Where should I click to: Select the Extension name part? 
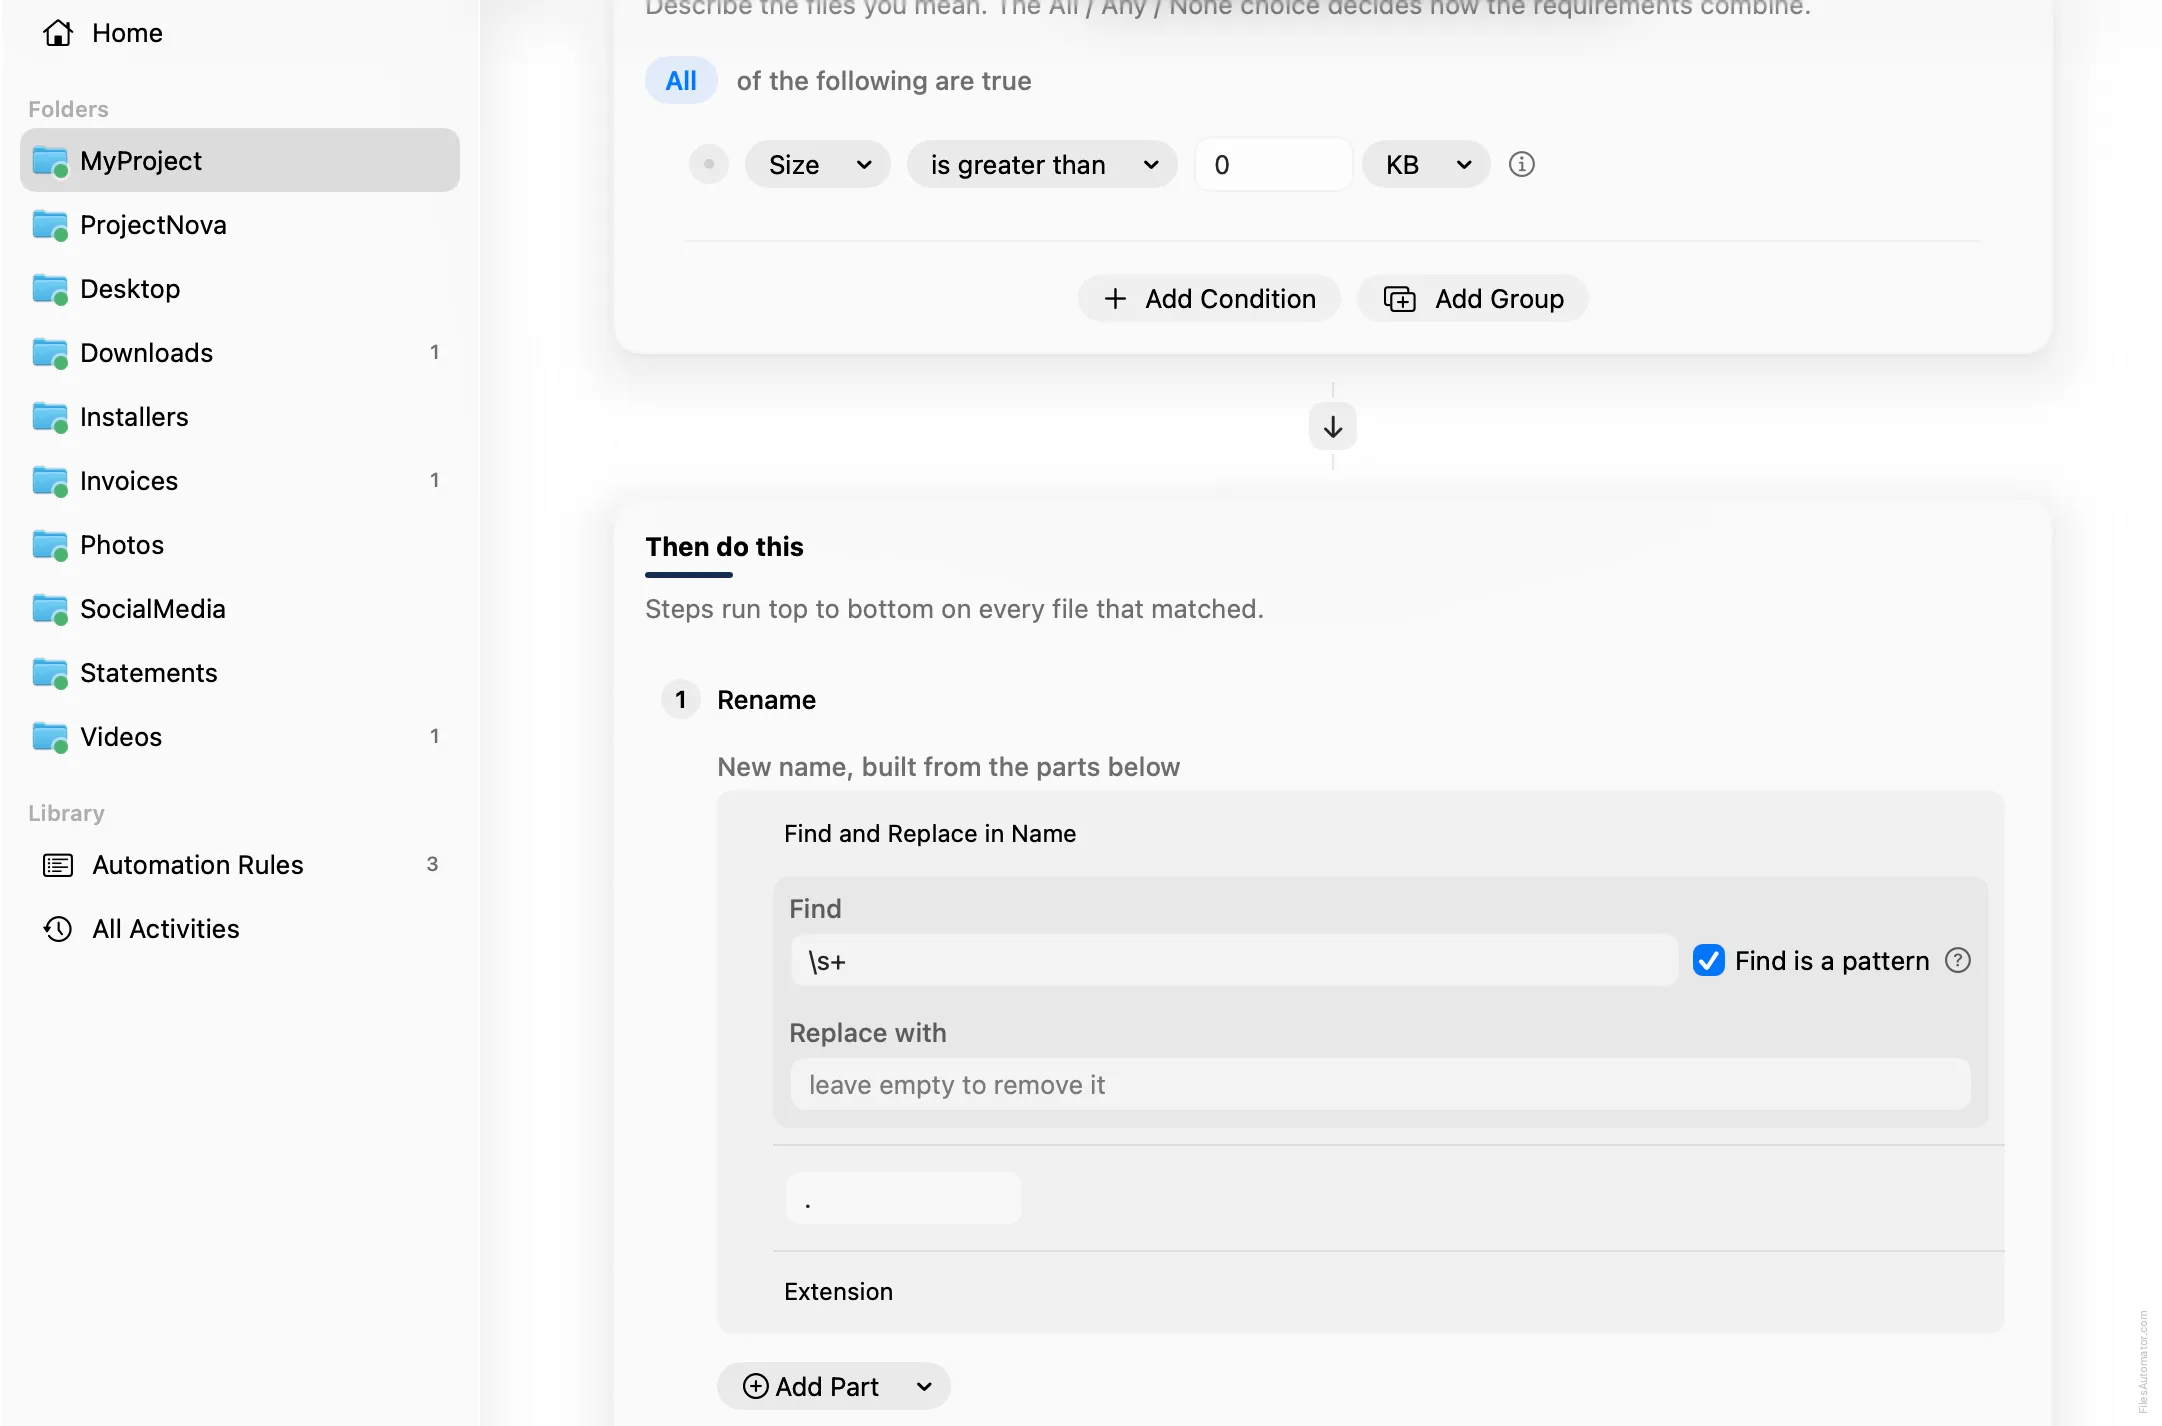(838, 1291)
